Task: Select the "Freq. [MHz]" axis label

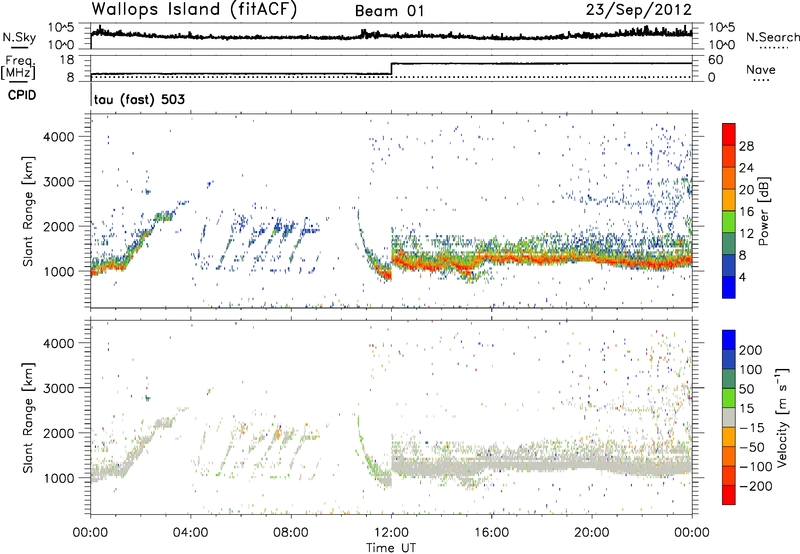Action: [x=18, y=68]
